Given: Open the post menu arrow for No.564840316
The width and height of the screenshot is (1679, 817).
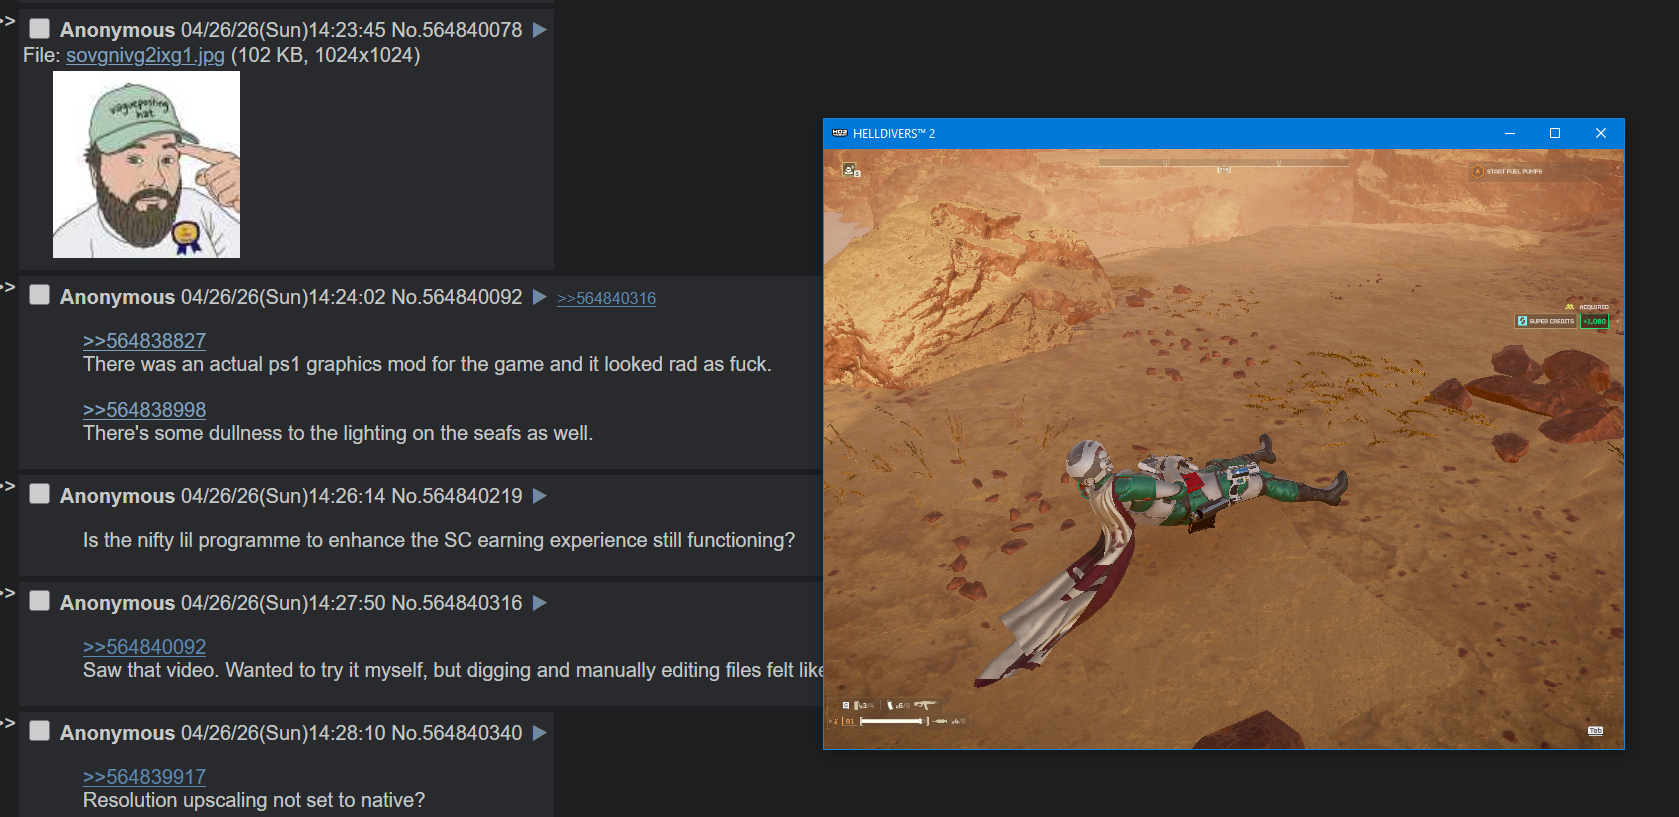Looking at the screenshot, I should (x=540, y=603).
